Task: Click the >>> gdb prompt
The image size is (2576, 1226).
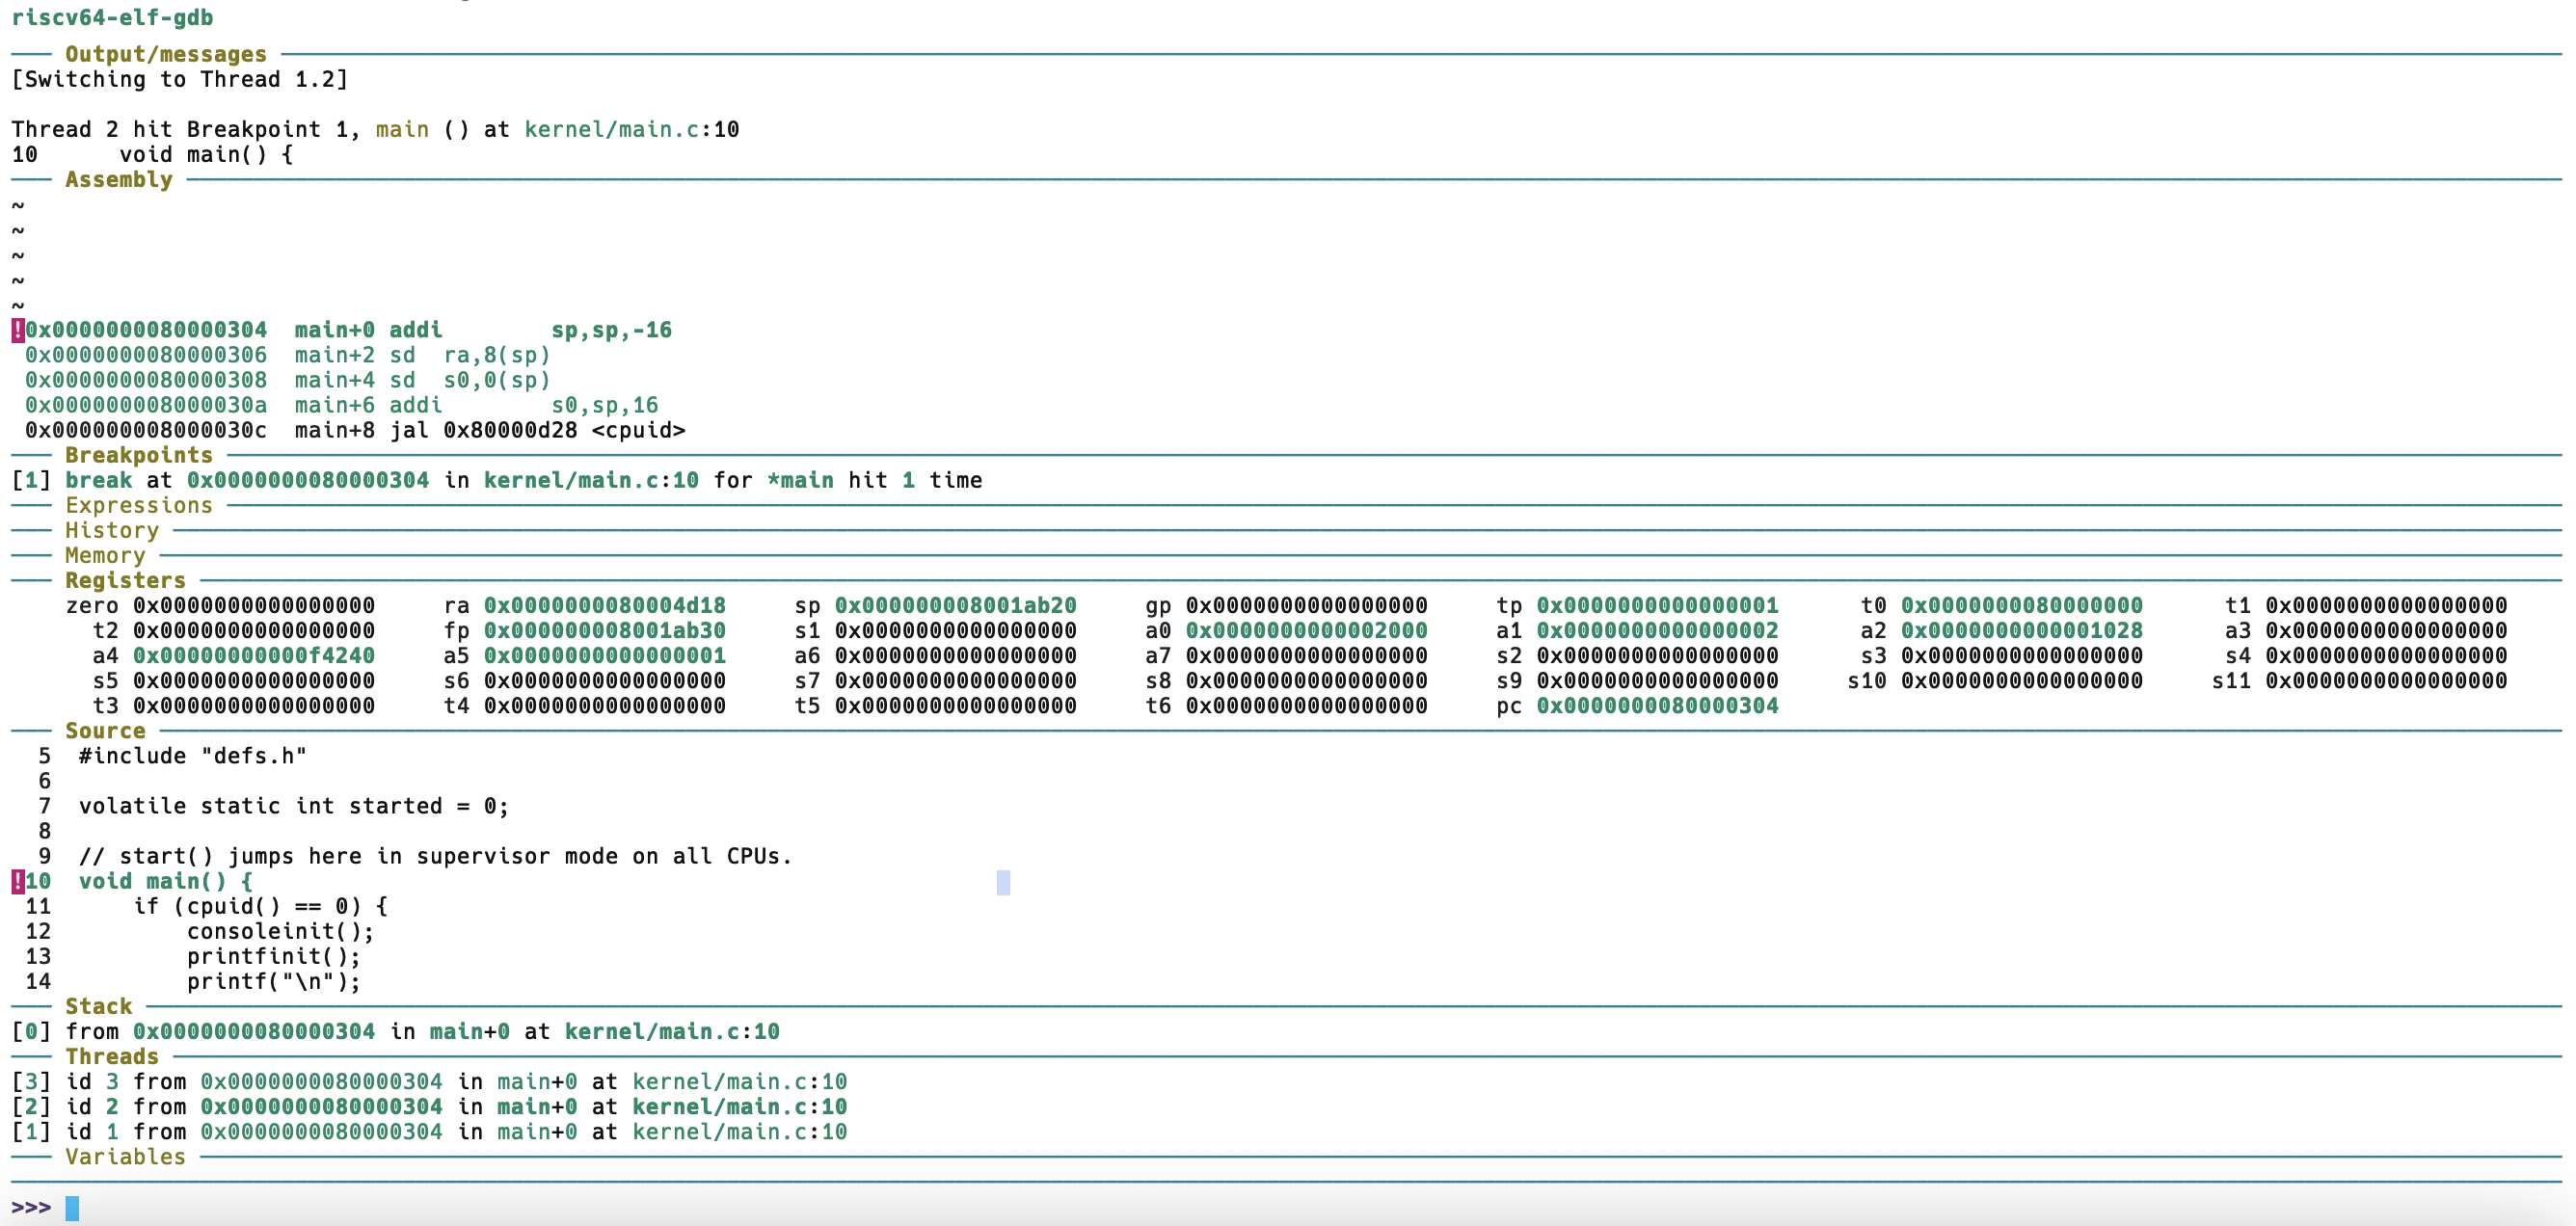Action: coord(31,1207)
